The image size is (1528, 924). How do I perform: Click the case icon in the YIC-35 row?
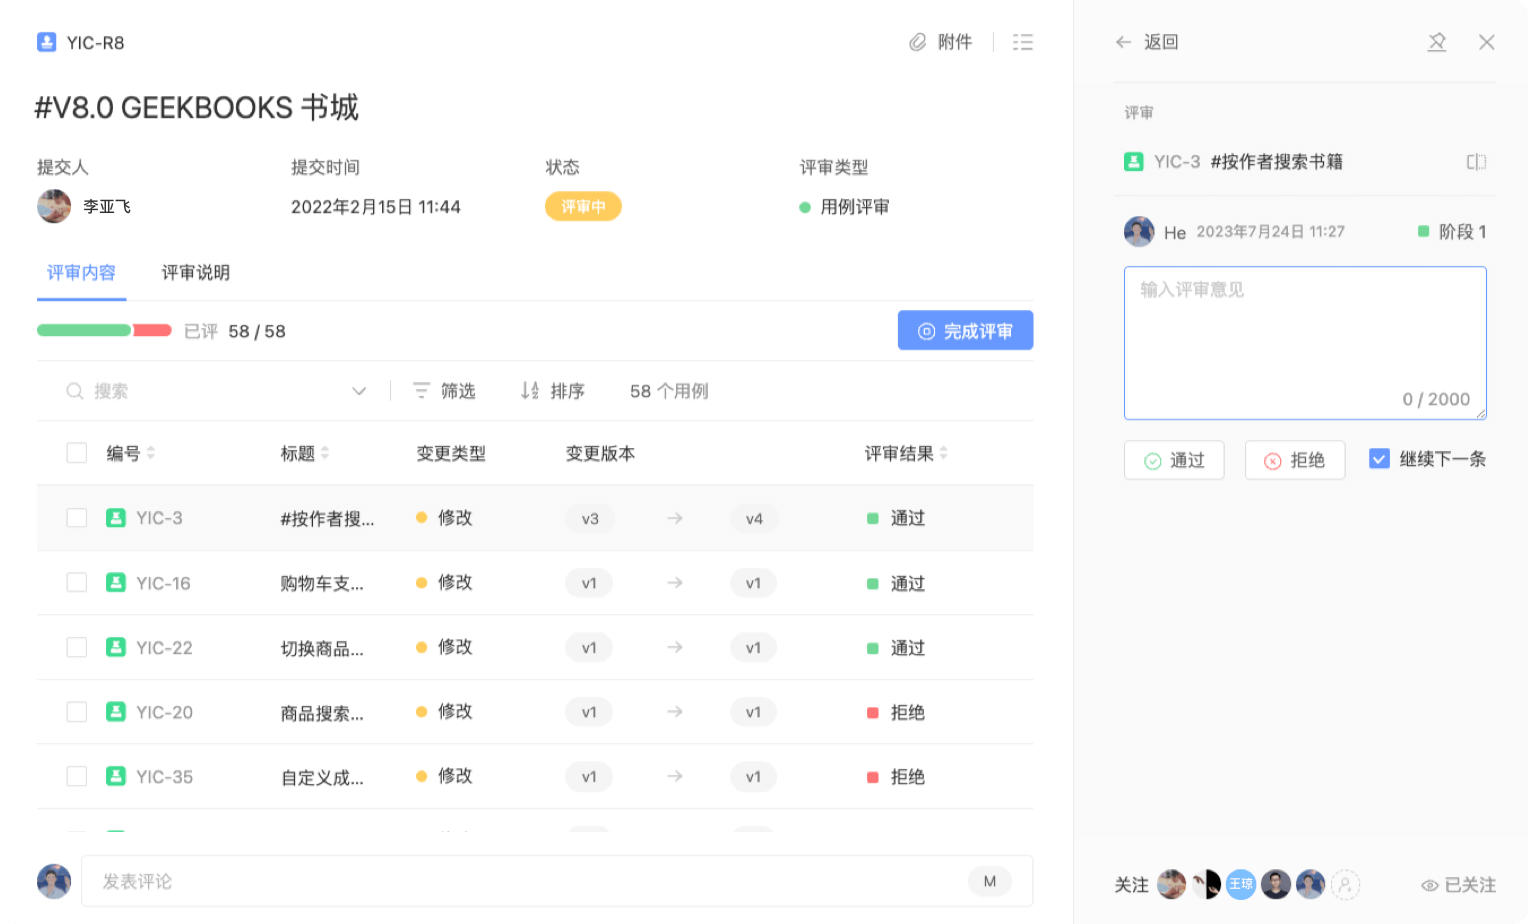(116, 776)
